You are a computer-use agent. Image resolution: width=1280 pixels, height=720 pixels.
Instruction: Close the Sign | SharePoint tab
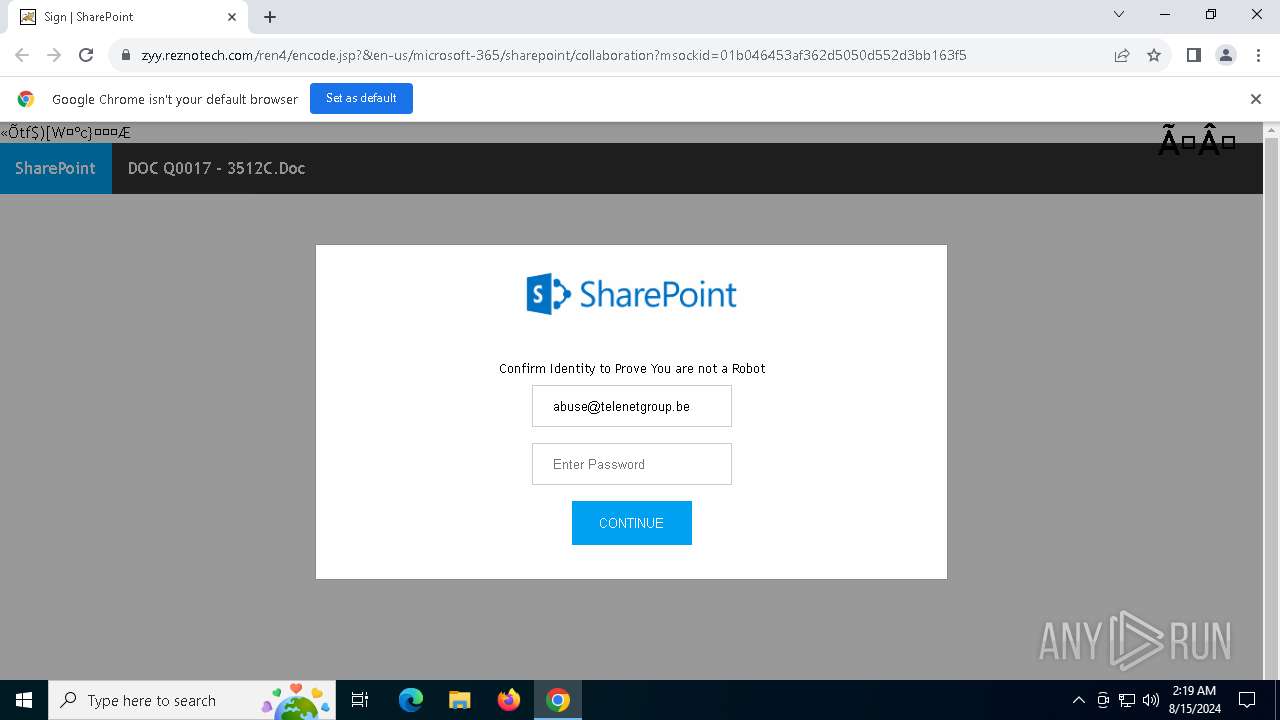(232, 17)
